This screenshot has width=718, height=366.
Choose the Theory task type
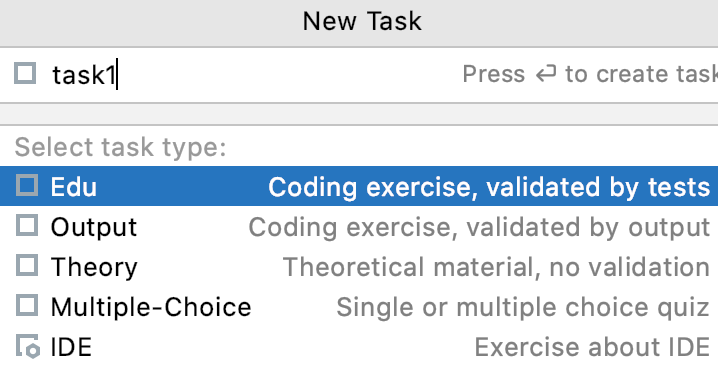(359, 266)
